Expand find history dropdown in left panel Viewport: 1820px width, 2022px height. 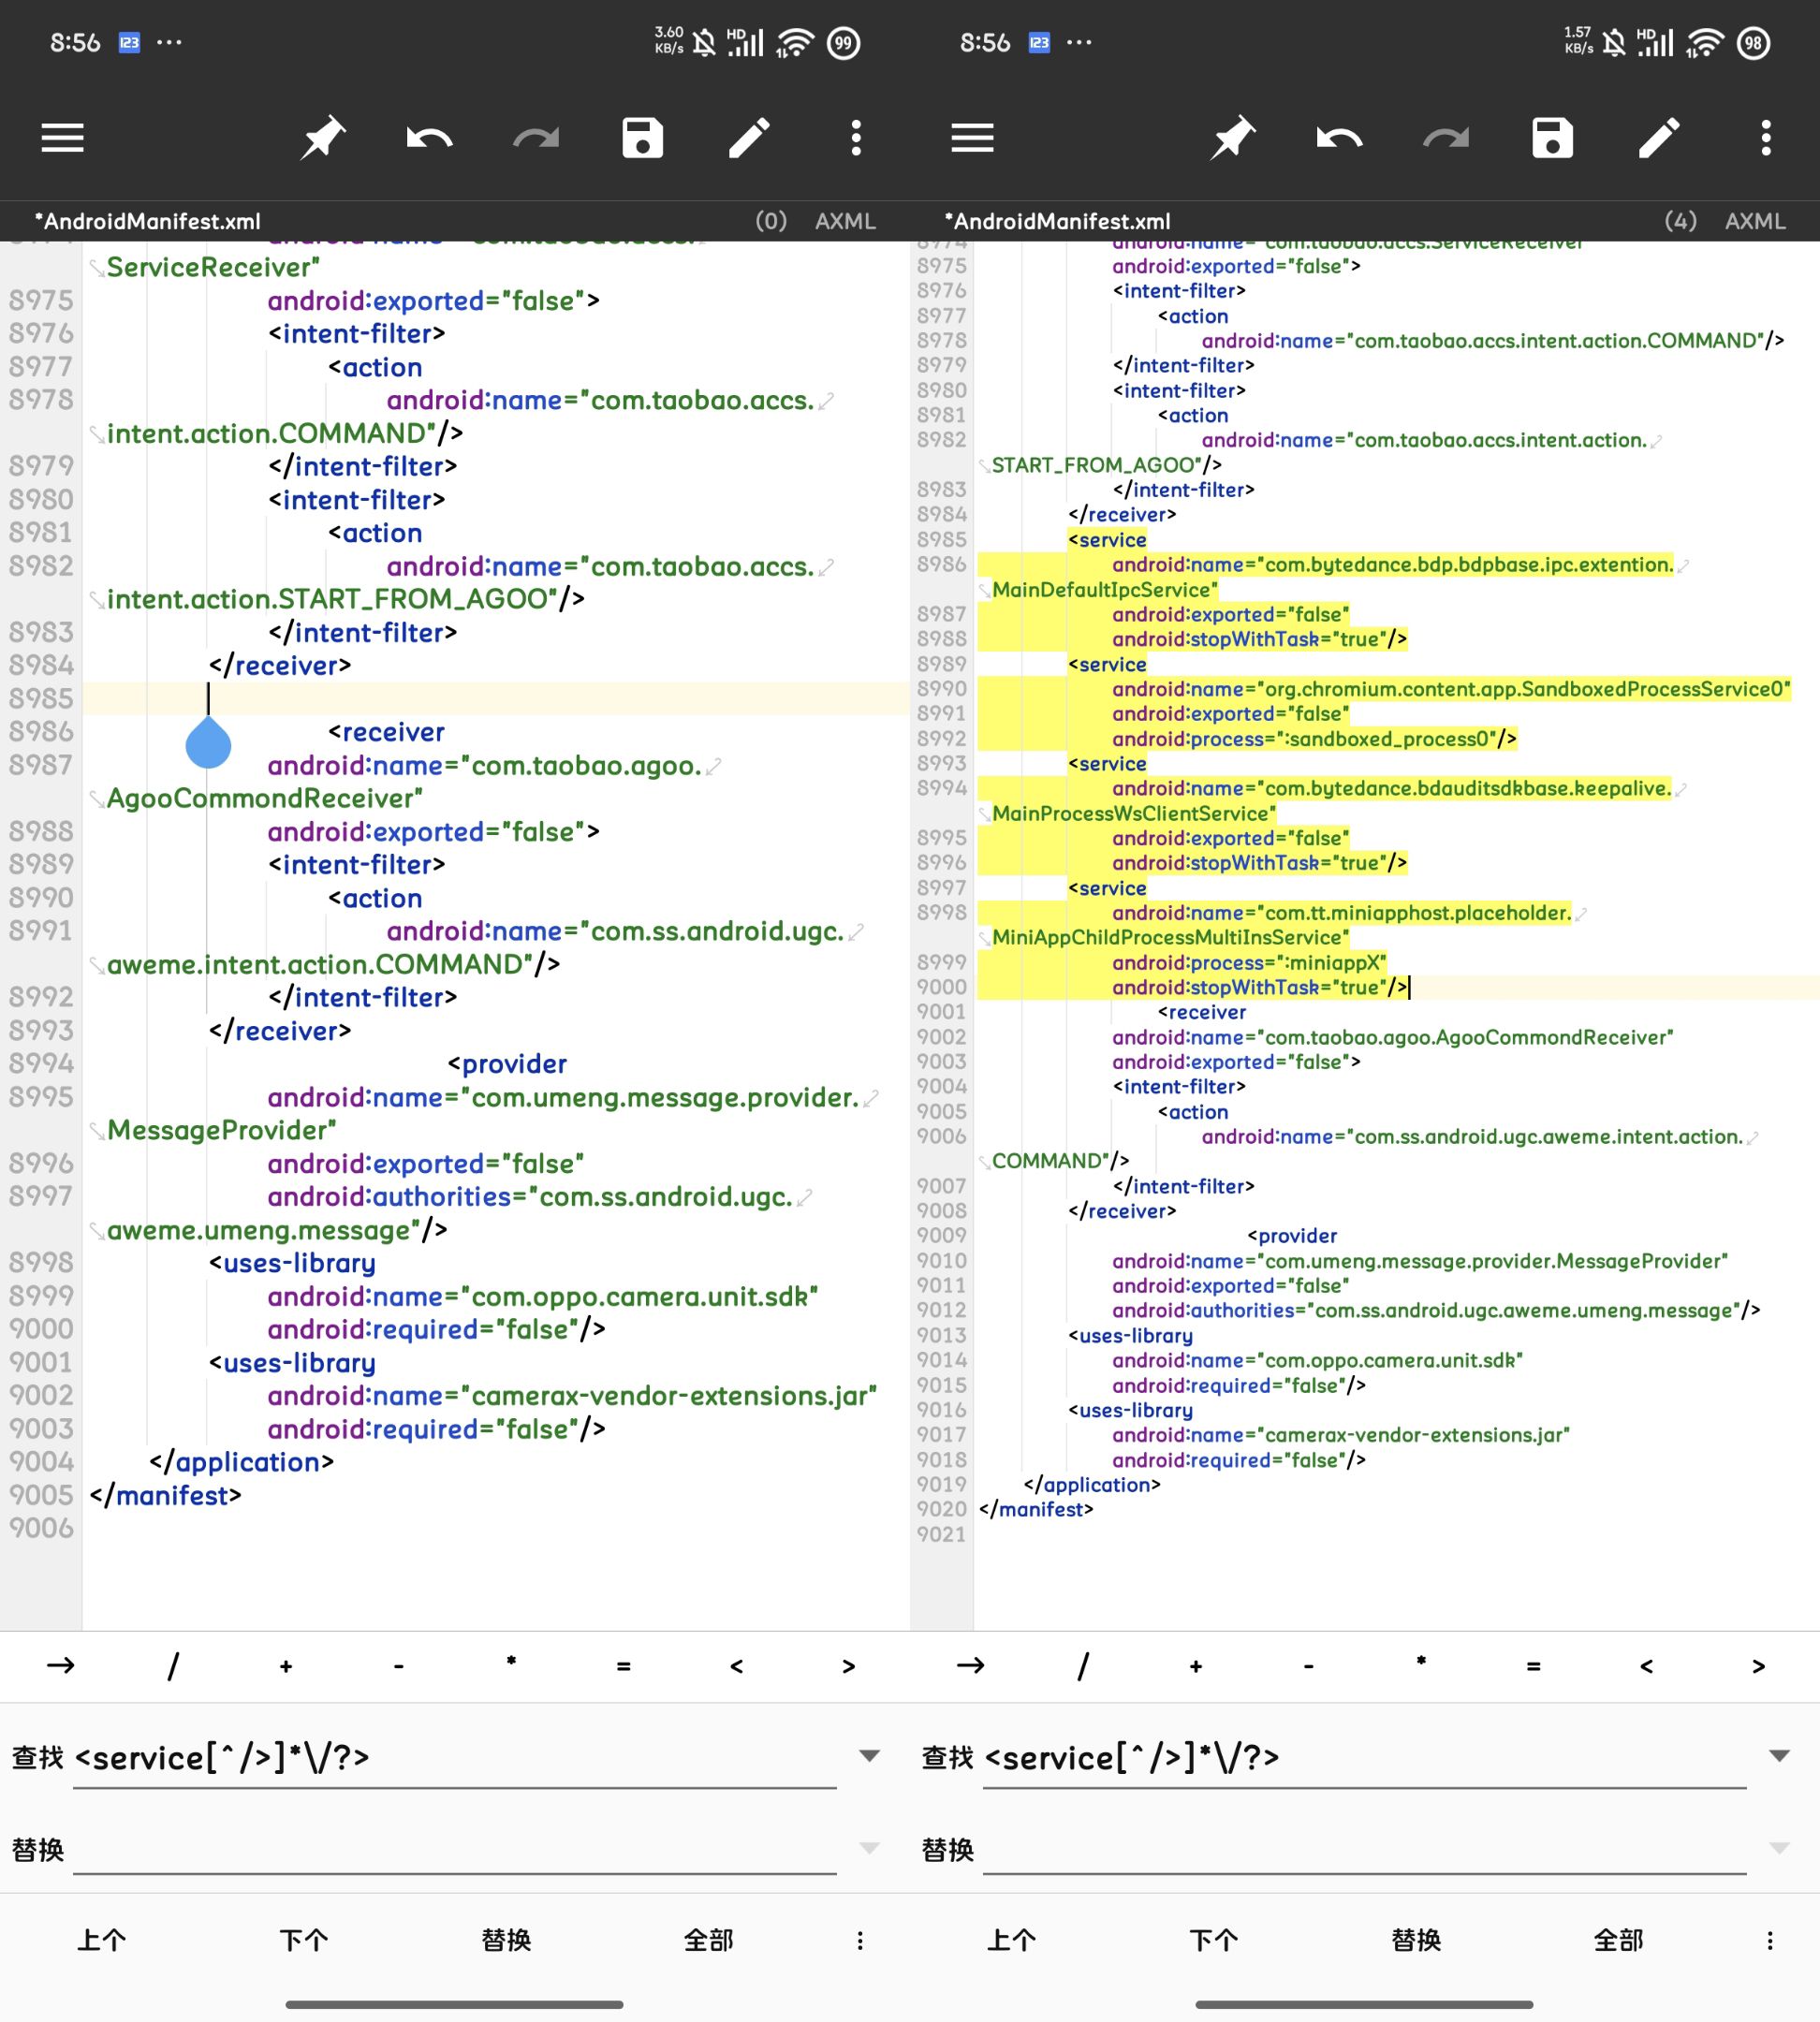coord(869,1755)
